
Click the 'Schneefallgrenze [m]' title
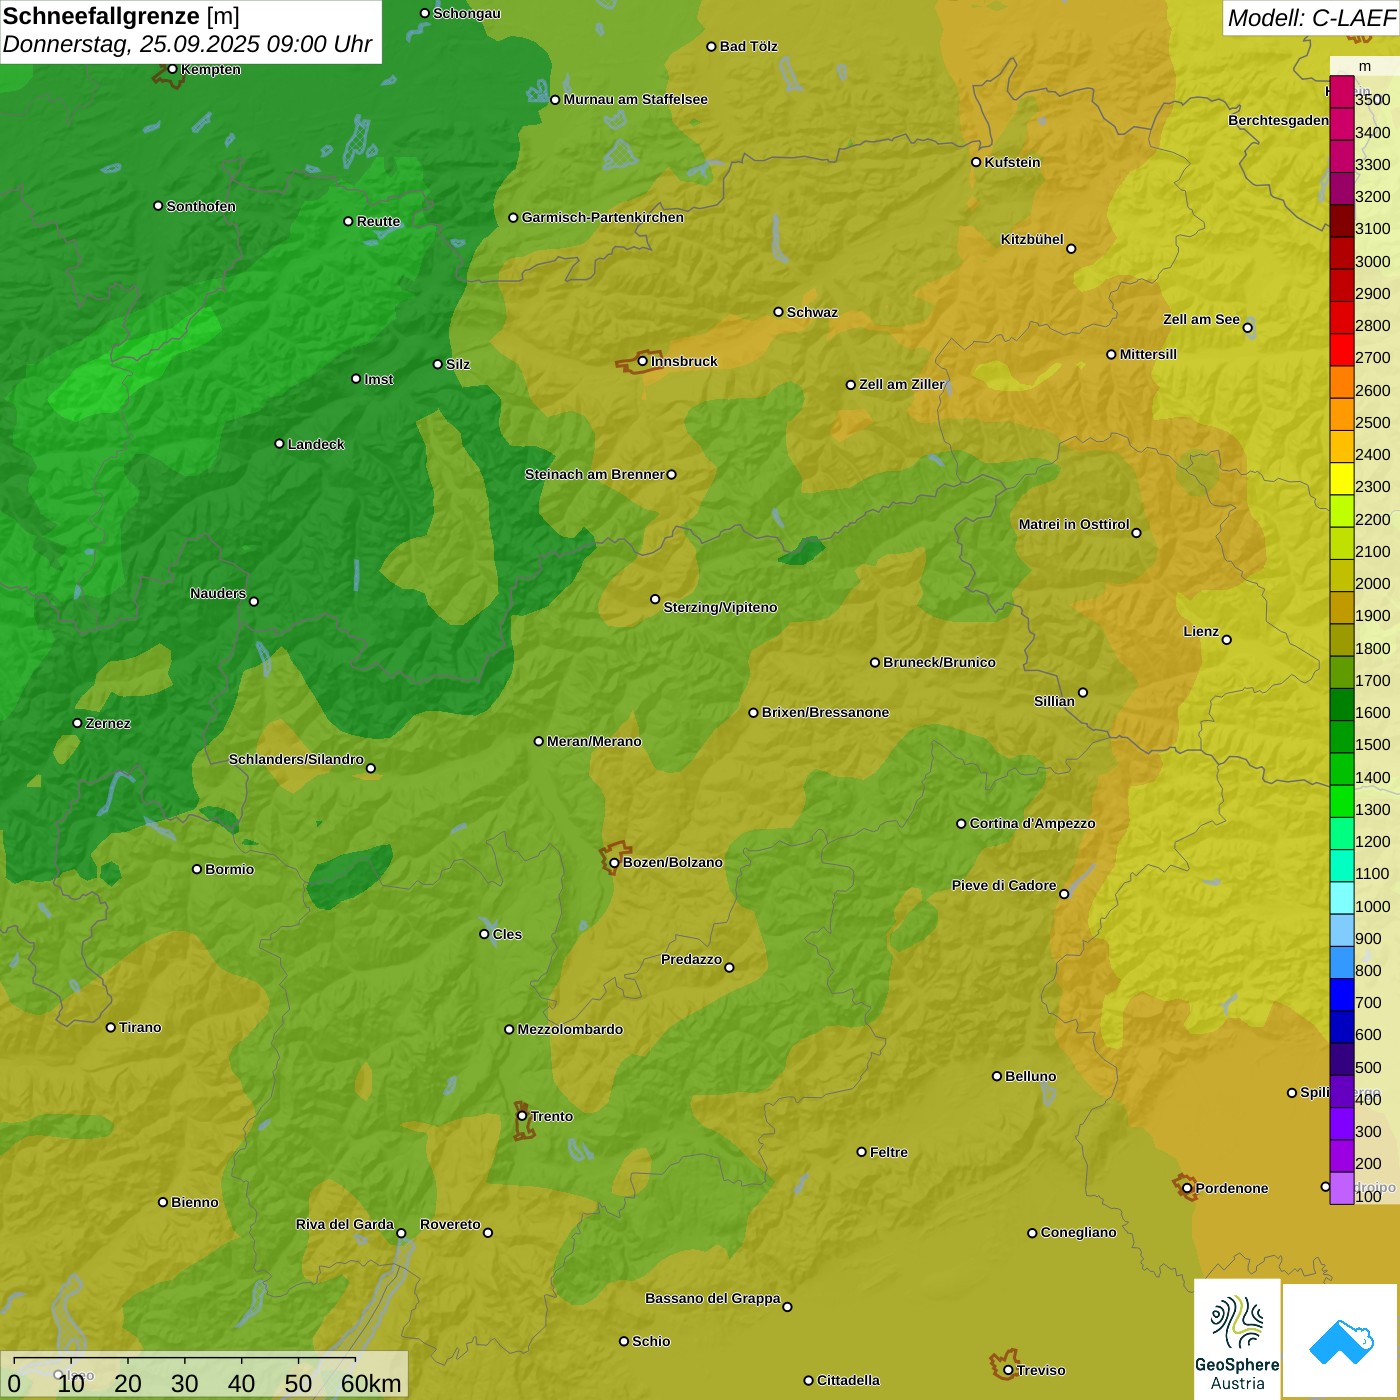[x=121, y=16]
